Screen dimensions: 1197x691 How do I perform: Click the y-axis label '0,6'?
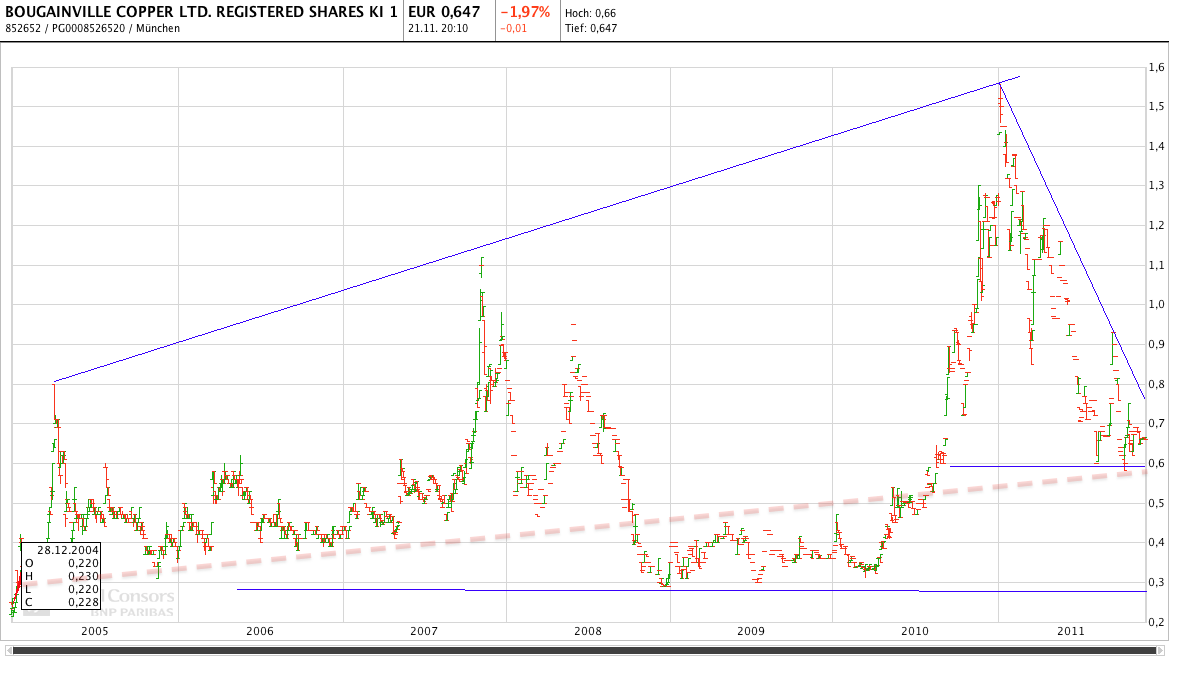[1157, 463]
